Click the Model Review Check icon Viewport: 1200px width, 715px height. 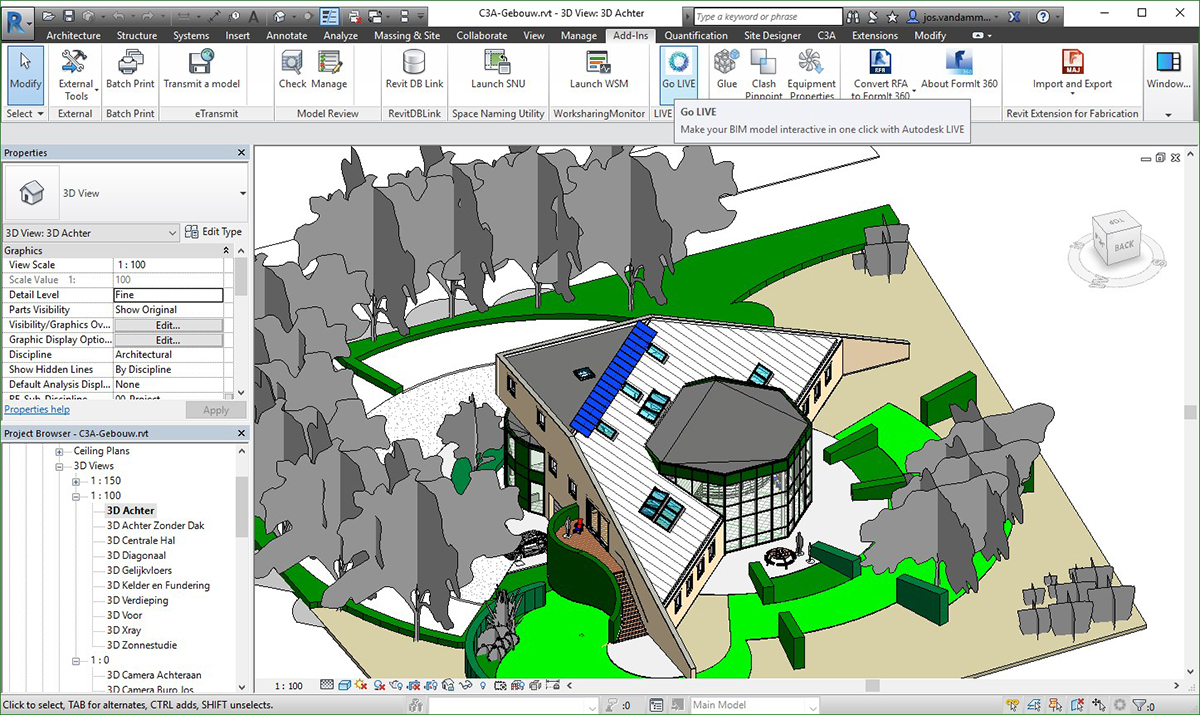[x=292, y=70]
